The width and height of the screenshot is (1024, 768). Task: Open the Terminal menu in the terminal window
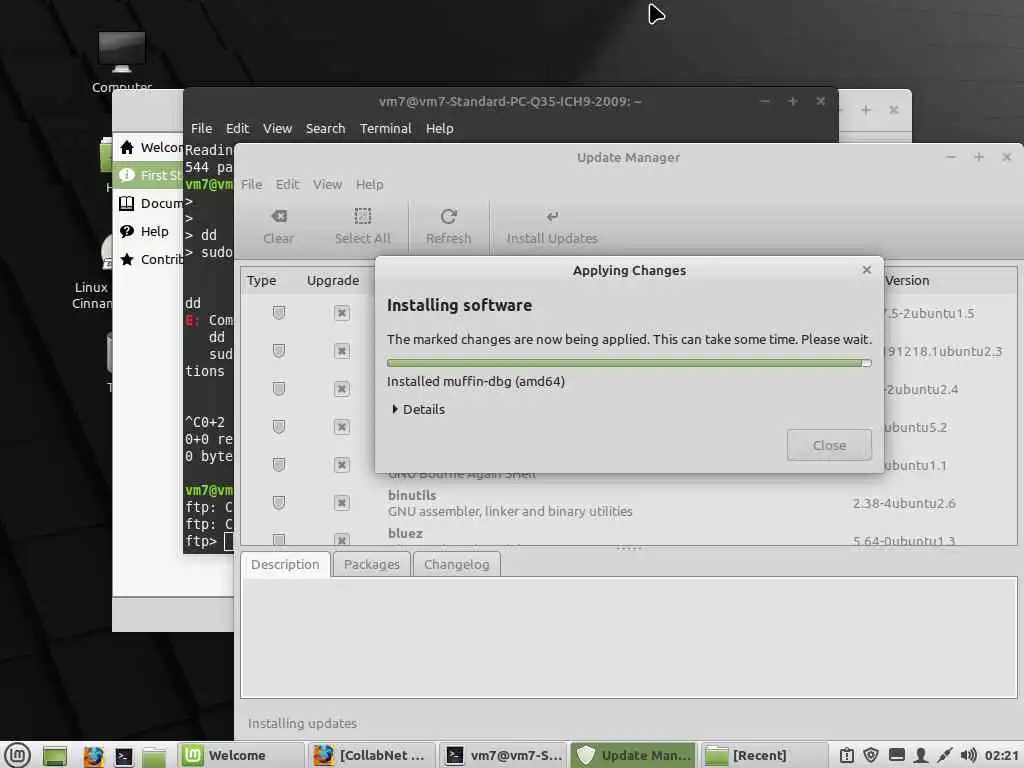[x=385, y=129]
